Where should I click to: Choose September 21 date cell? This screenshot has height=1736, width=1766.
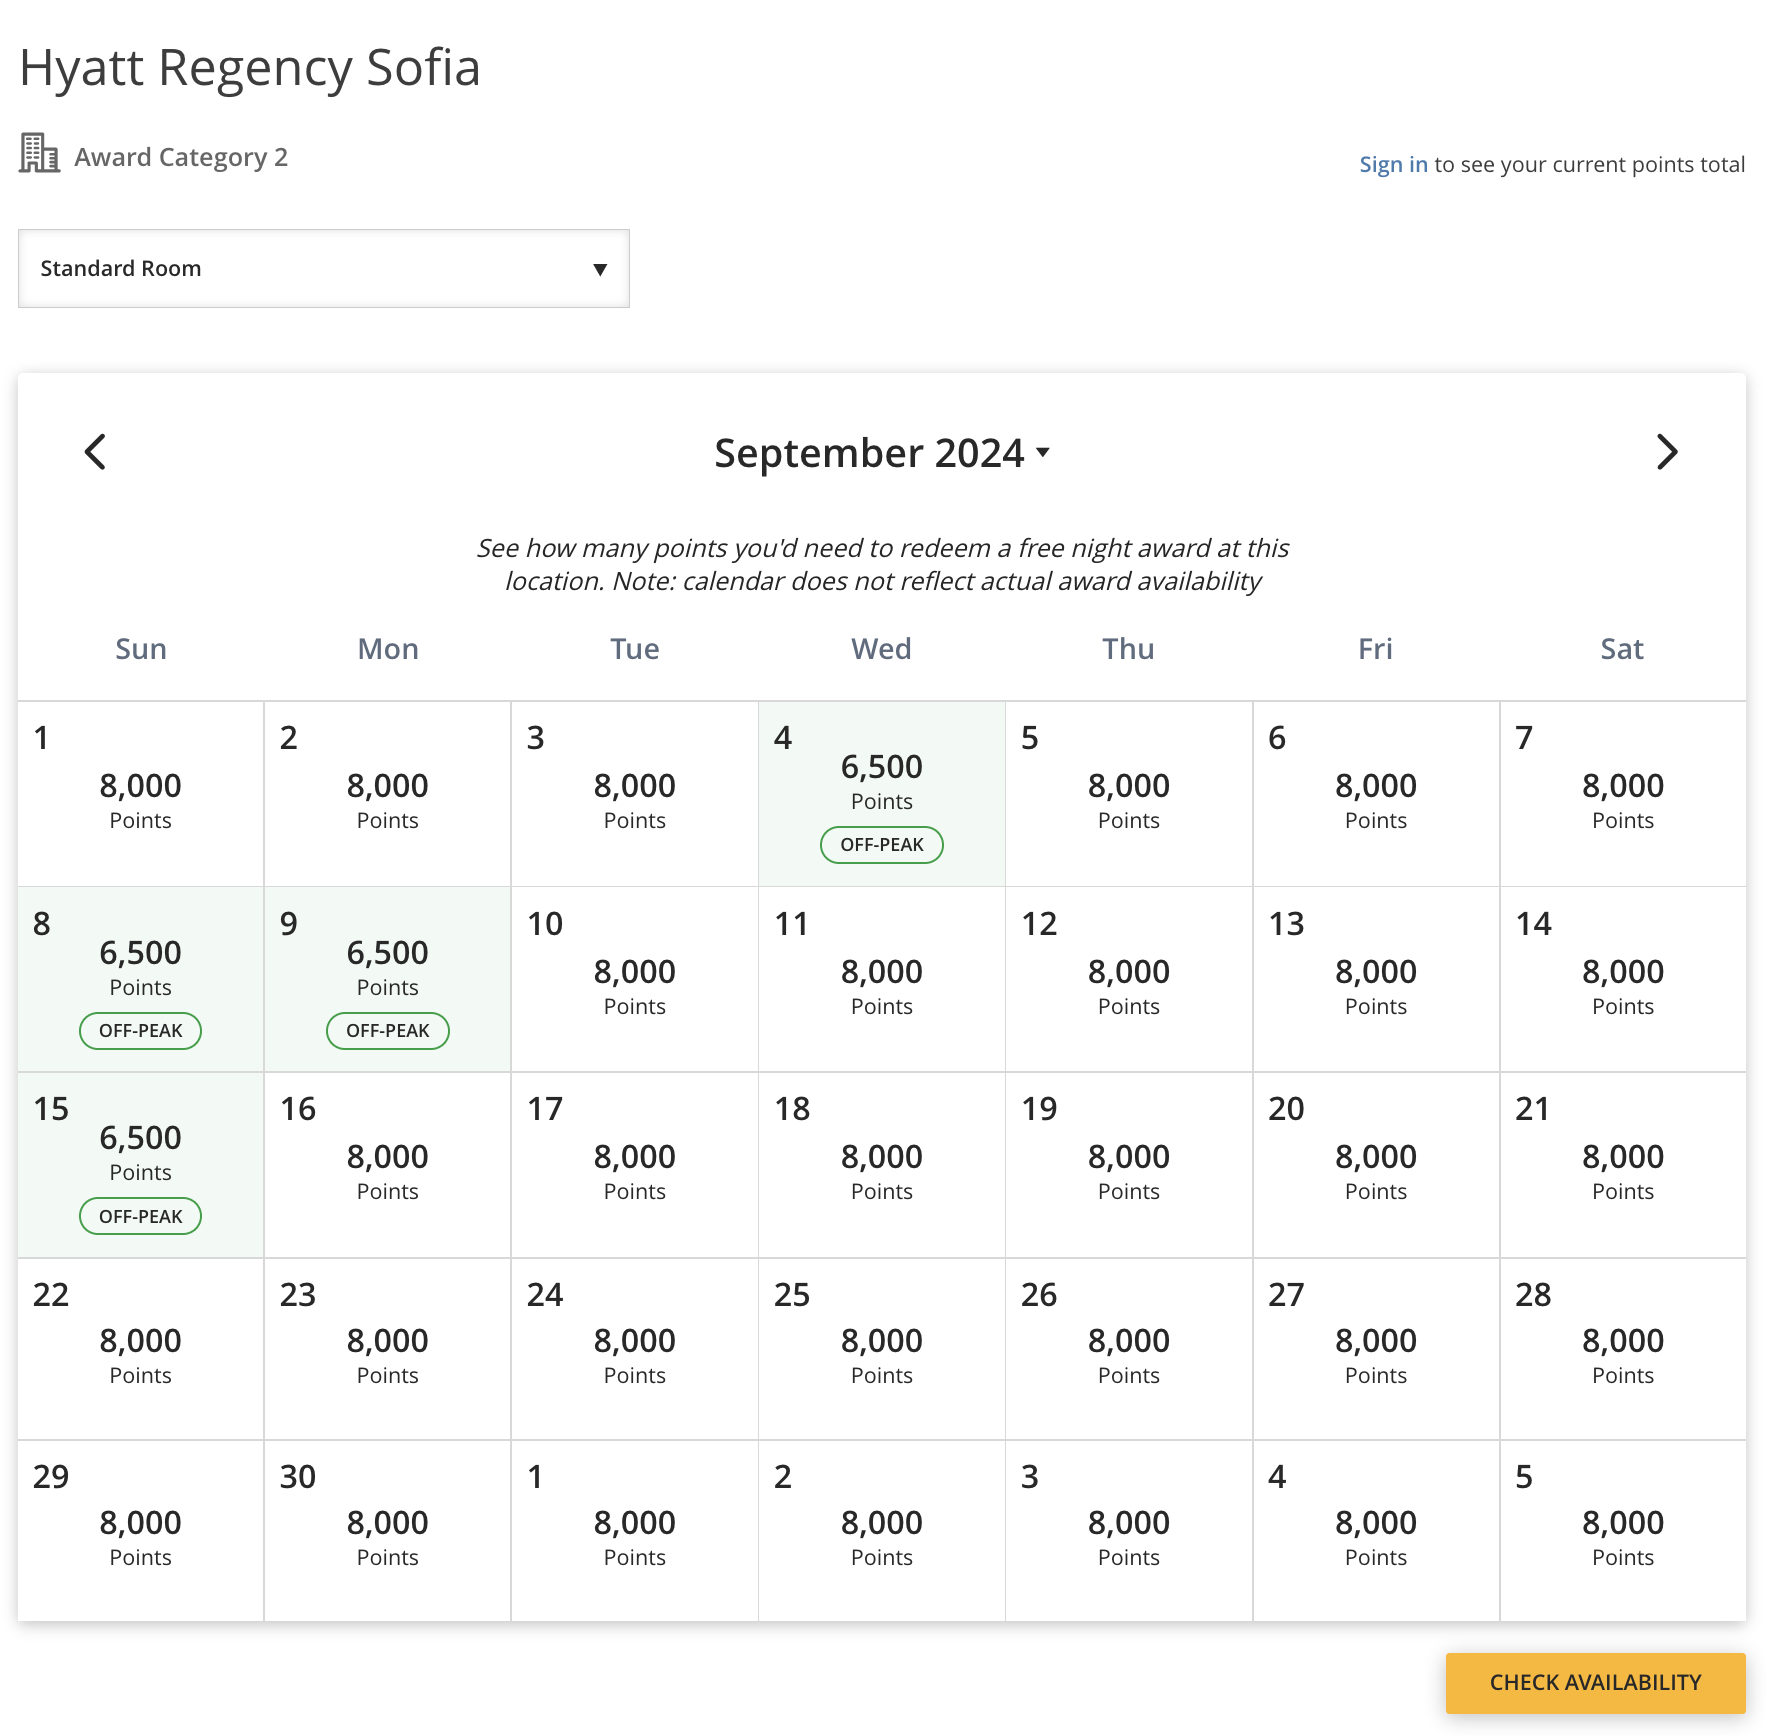pos(1623,1165)
